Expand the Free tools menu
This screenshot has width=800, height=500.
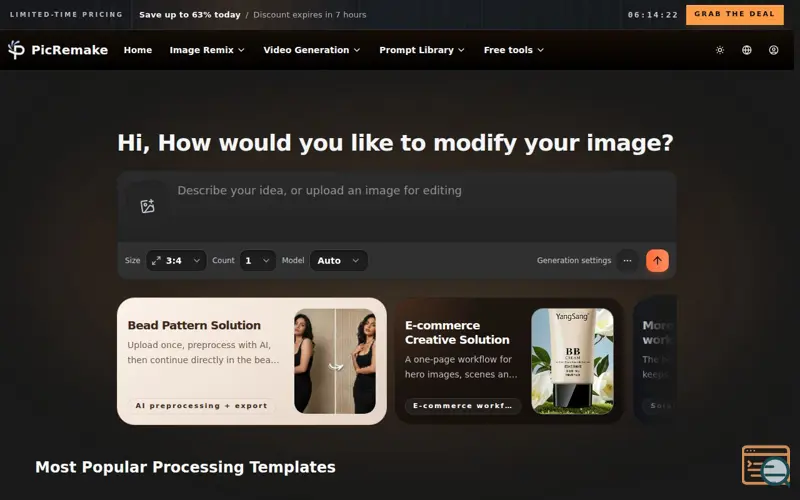point(514,50)
